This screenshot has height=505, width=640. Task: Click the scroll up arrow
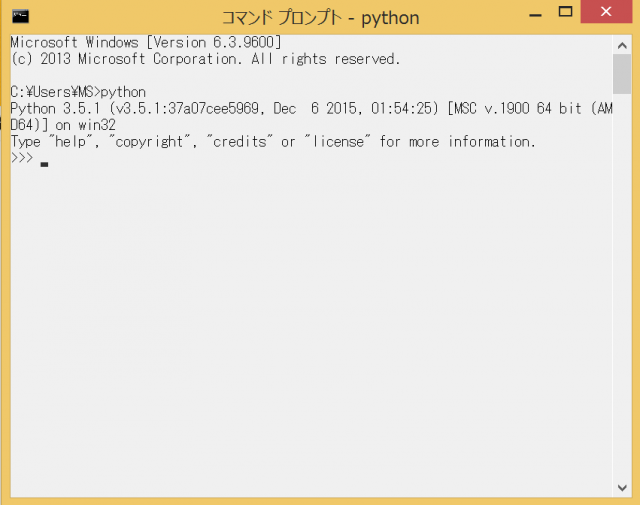pos(621,43)
